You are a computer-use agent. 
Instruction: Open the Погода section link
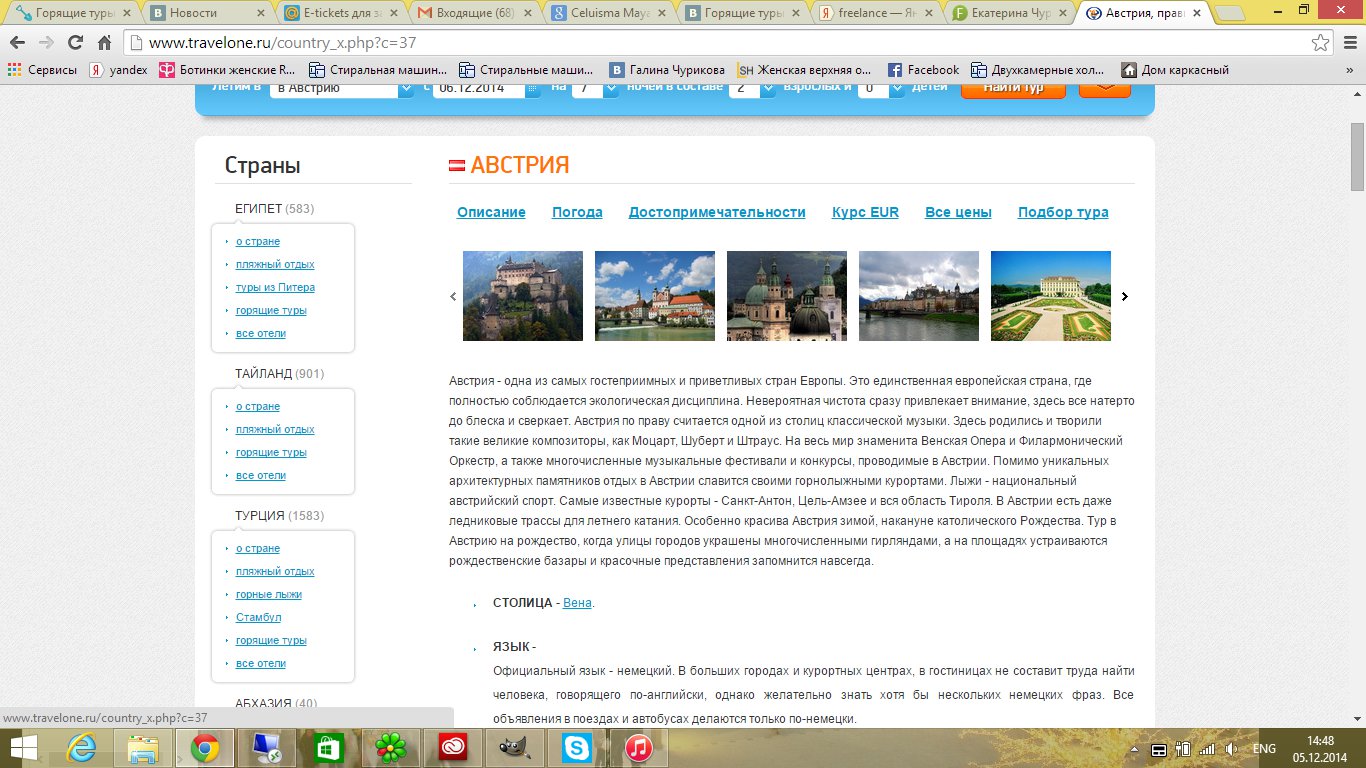point(577,212)
